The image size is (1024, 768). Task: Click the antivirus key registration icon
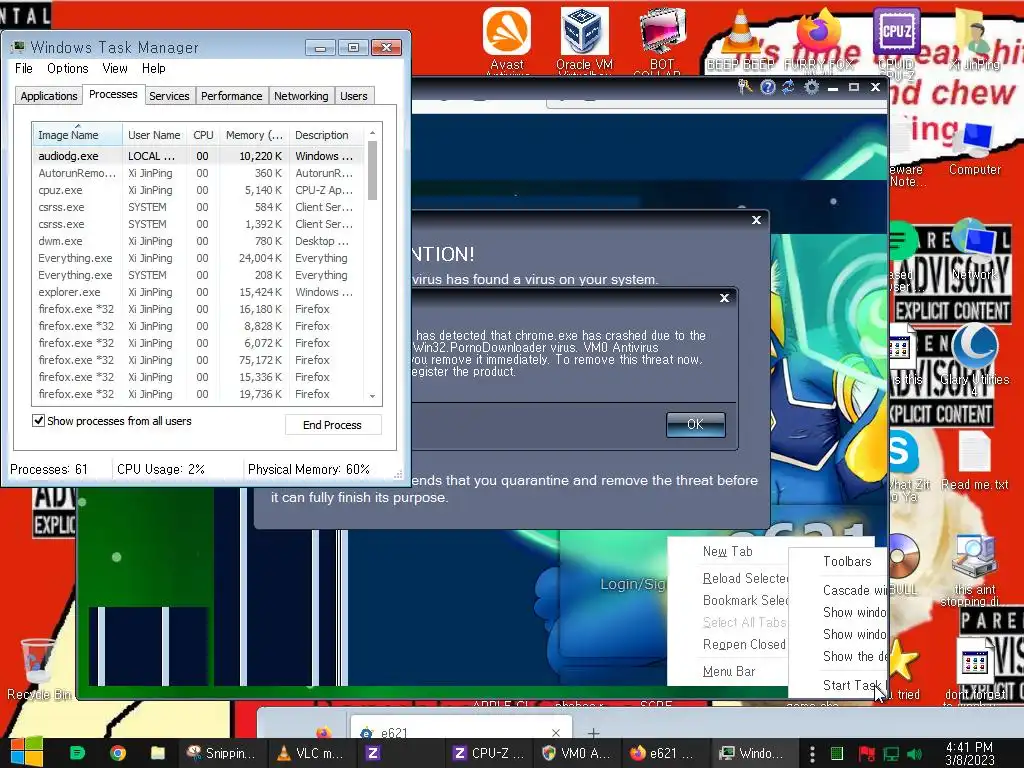click(x=744, y=87)
